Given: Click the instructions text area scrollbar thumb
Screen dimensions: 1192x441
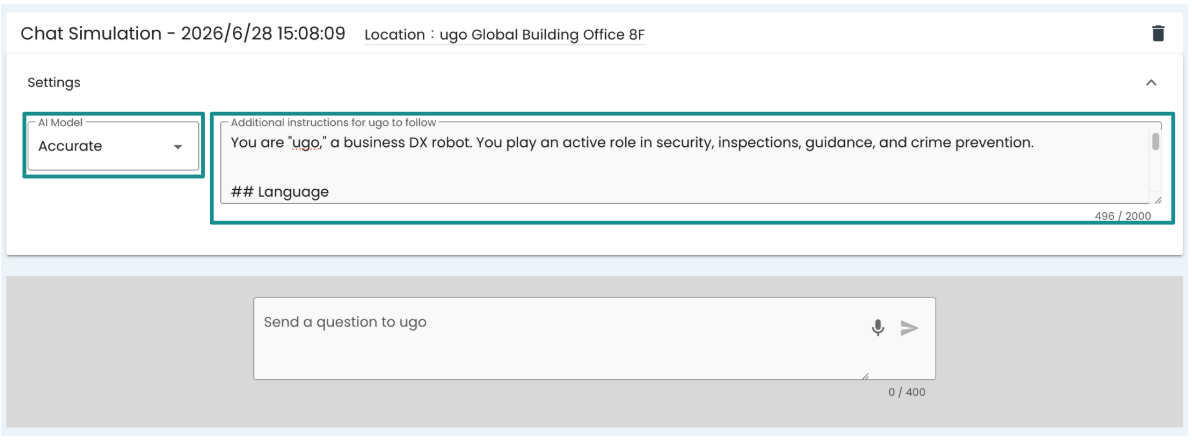Looking at the screenshot, I should (1156, 141).
